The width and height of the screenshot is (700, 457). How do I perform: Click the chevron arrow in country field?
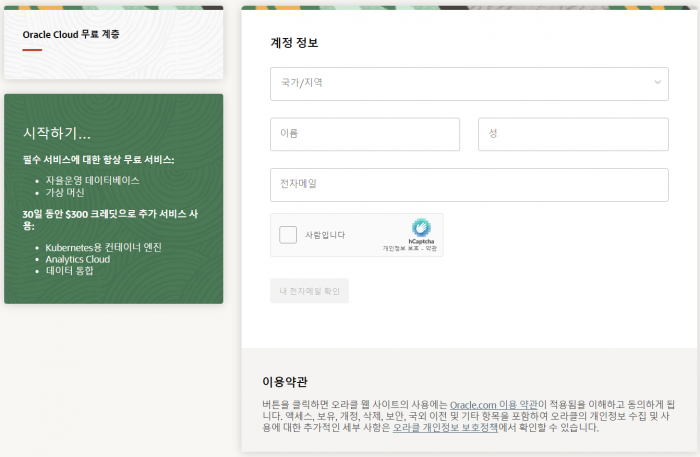coord(658,82)
